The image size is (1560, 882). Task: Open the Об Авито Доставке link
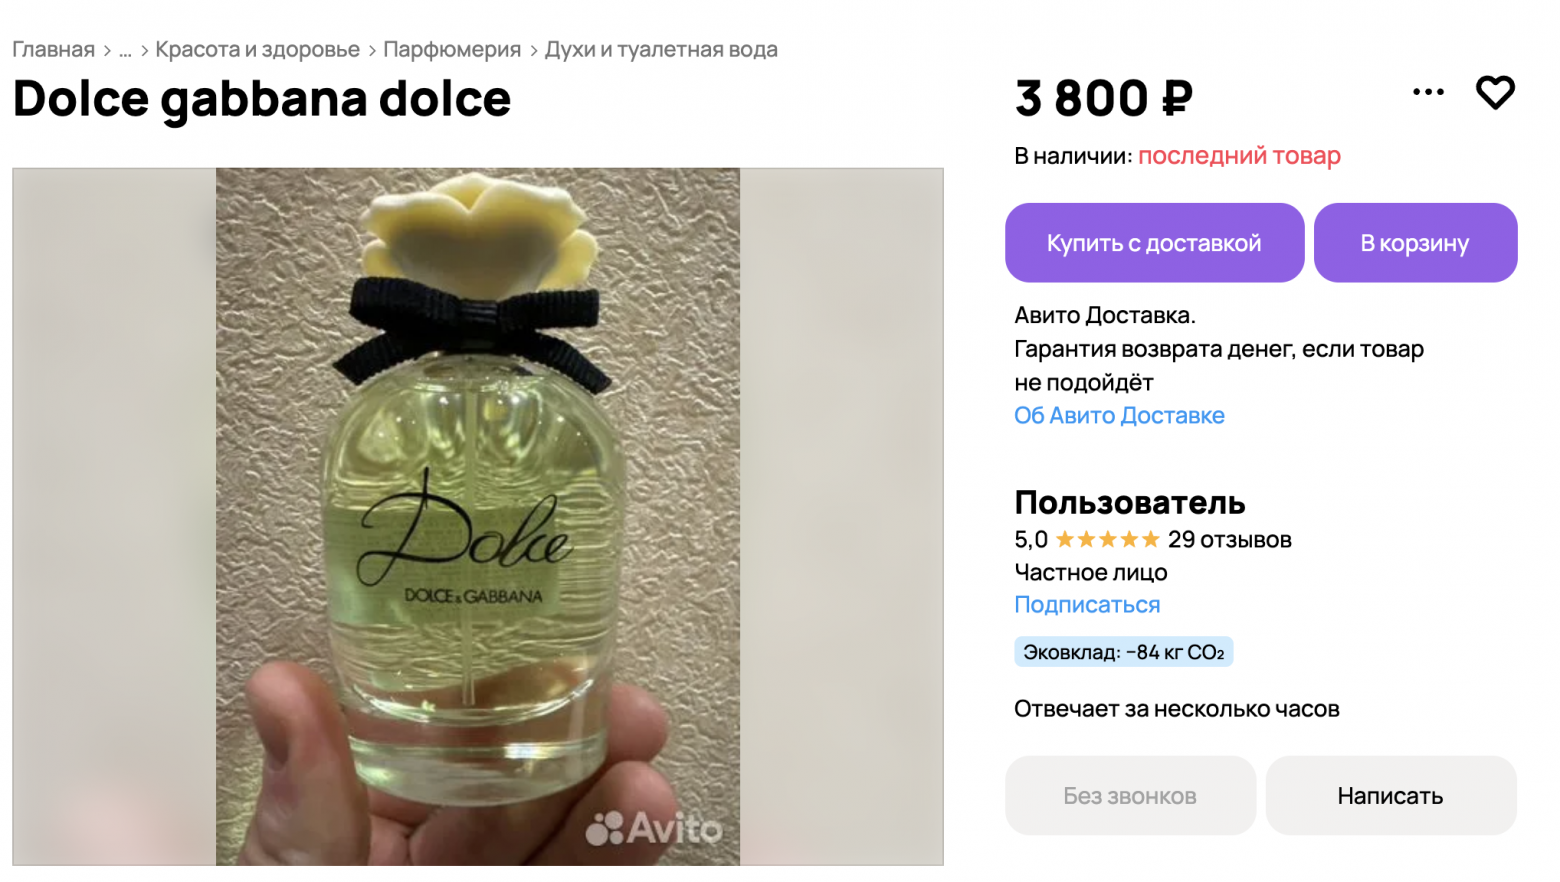1119,416
